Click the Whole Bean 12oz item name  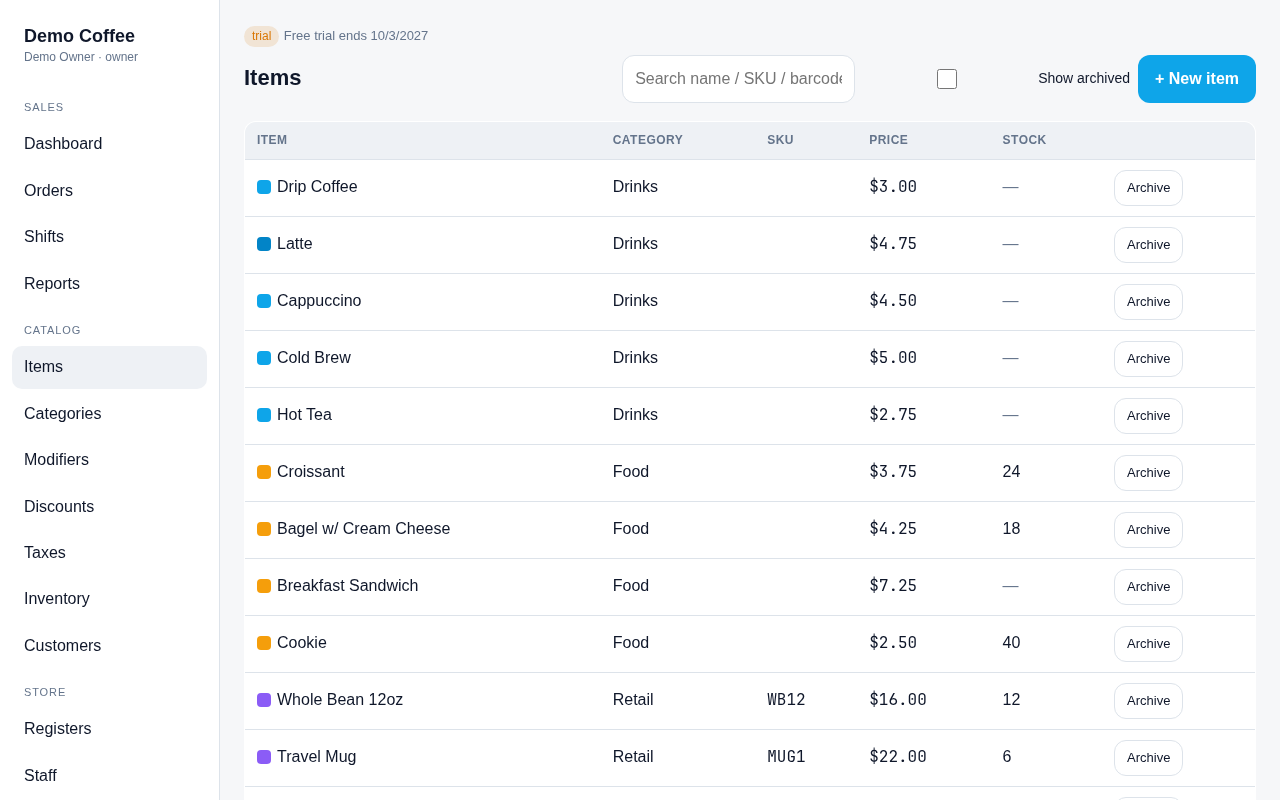[340, 700]
